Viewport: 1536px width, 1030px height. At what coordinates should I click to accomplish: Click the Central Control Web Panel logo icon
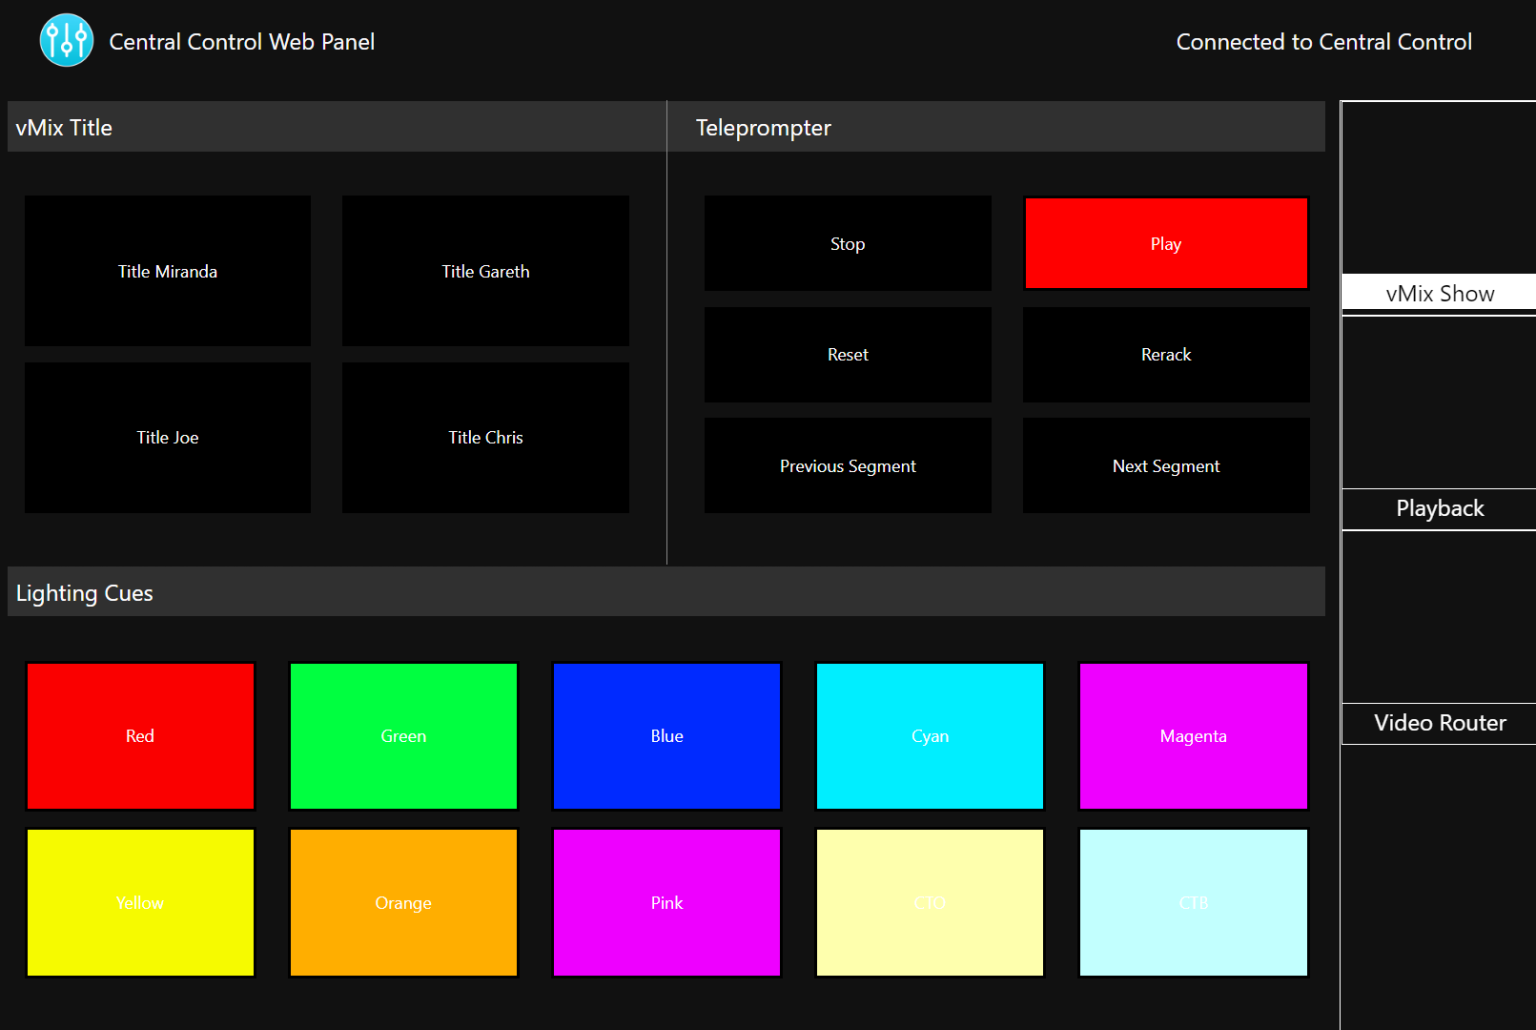tap(66, 40)
